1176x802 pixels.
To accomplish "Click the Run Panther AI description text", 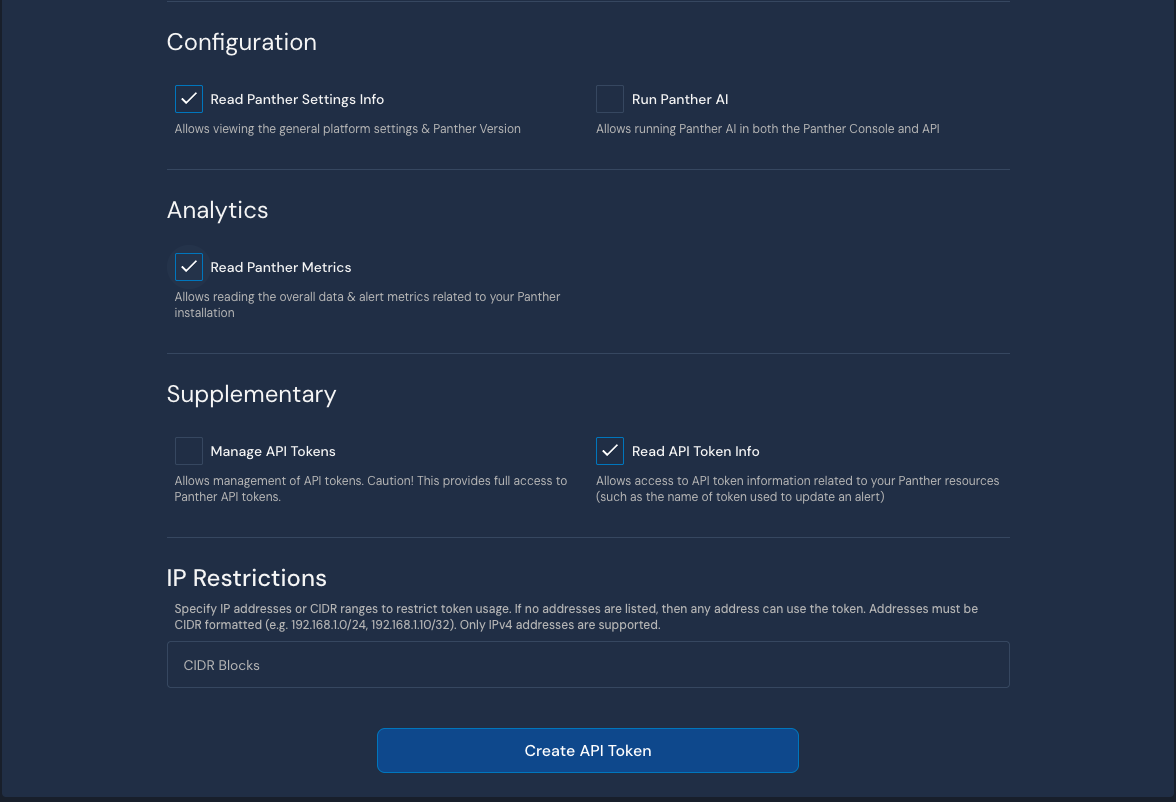I will pyautogui.click(x=768, y=128).
